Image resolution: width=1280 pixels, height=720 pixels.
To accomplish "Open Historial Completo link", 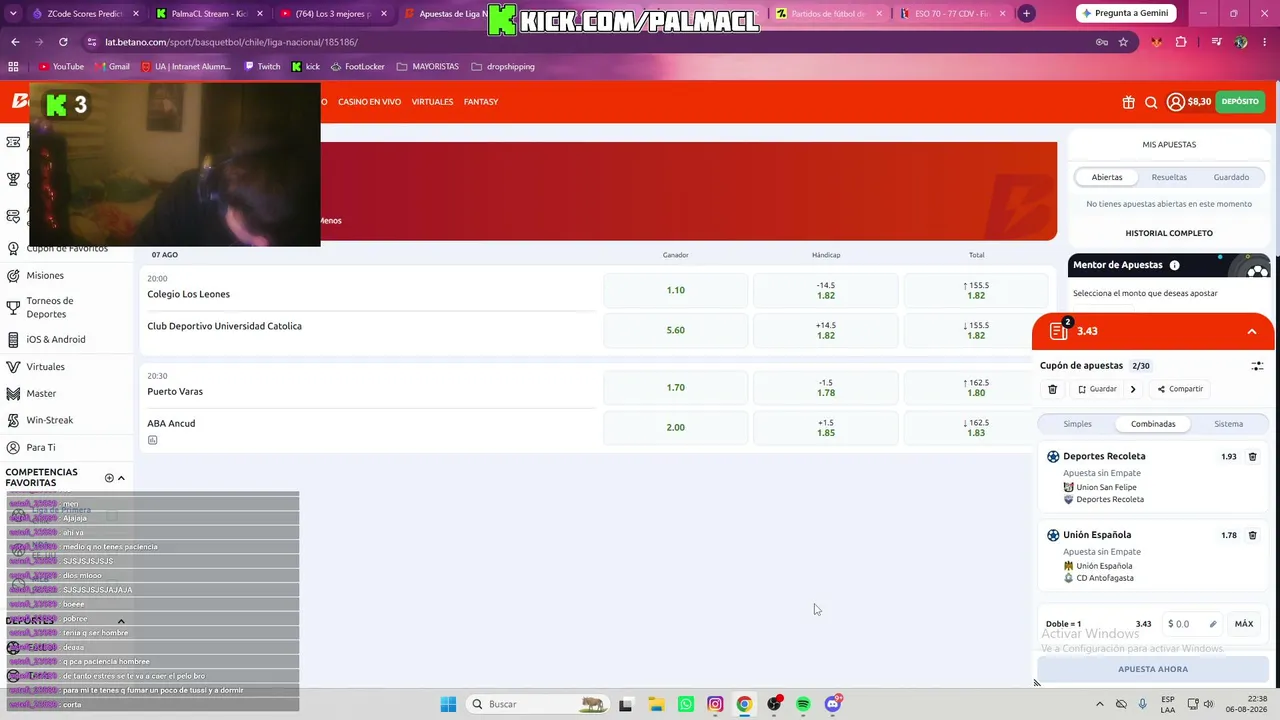I will pos(1169,233).
